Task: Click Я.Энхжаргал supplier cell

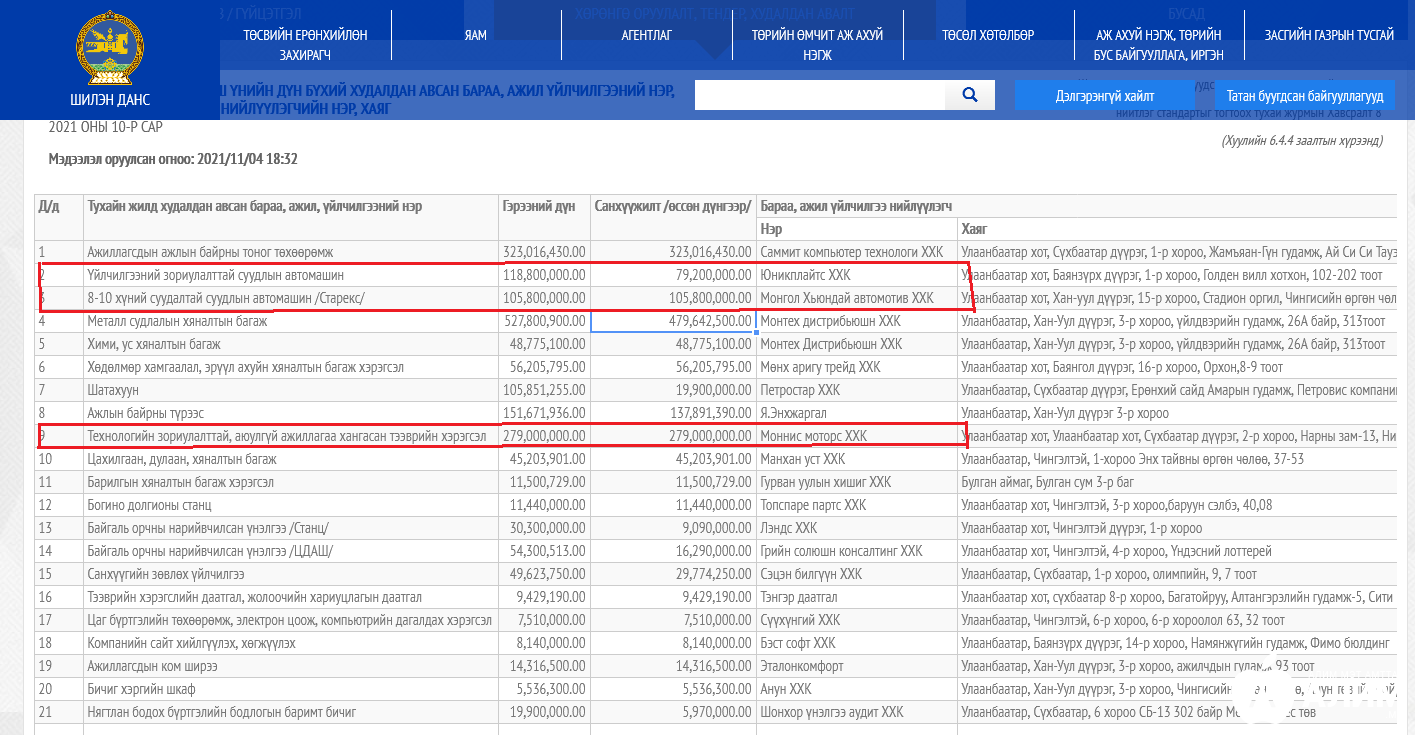Action: pos(856,413)
